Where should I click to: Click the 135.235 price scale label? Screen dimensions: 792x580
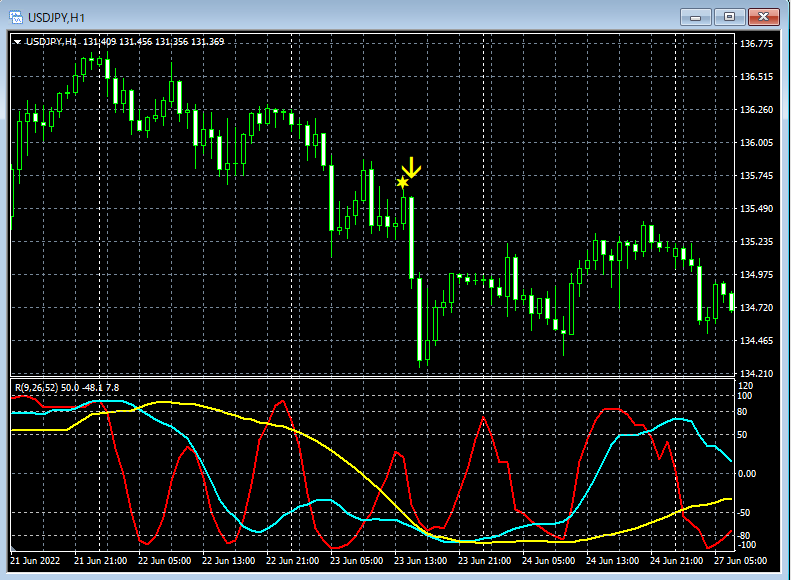[x=756, y=241]
